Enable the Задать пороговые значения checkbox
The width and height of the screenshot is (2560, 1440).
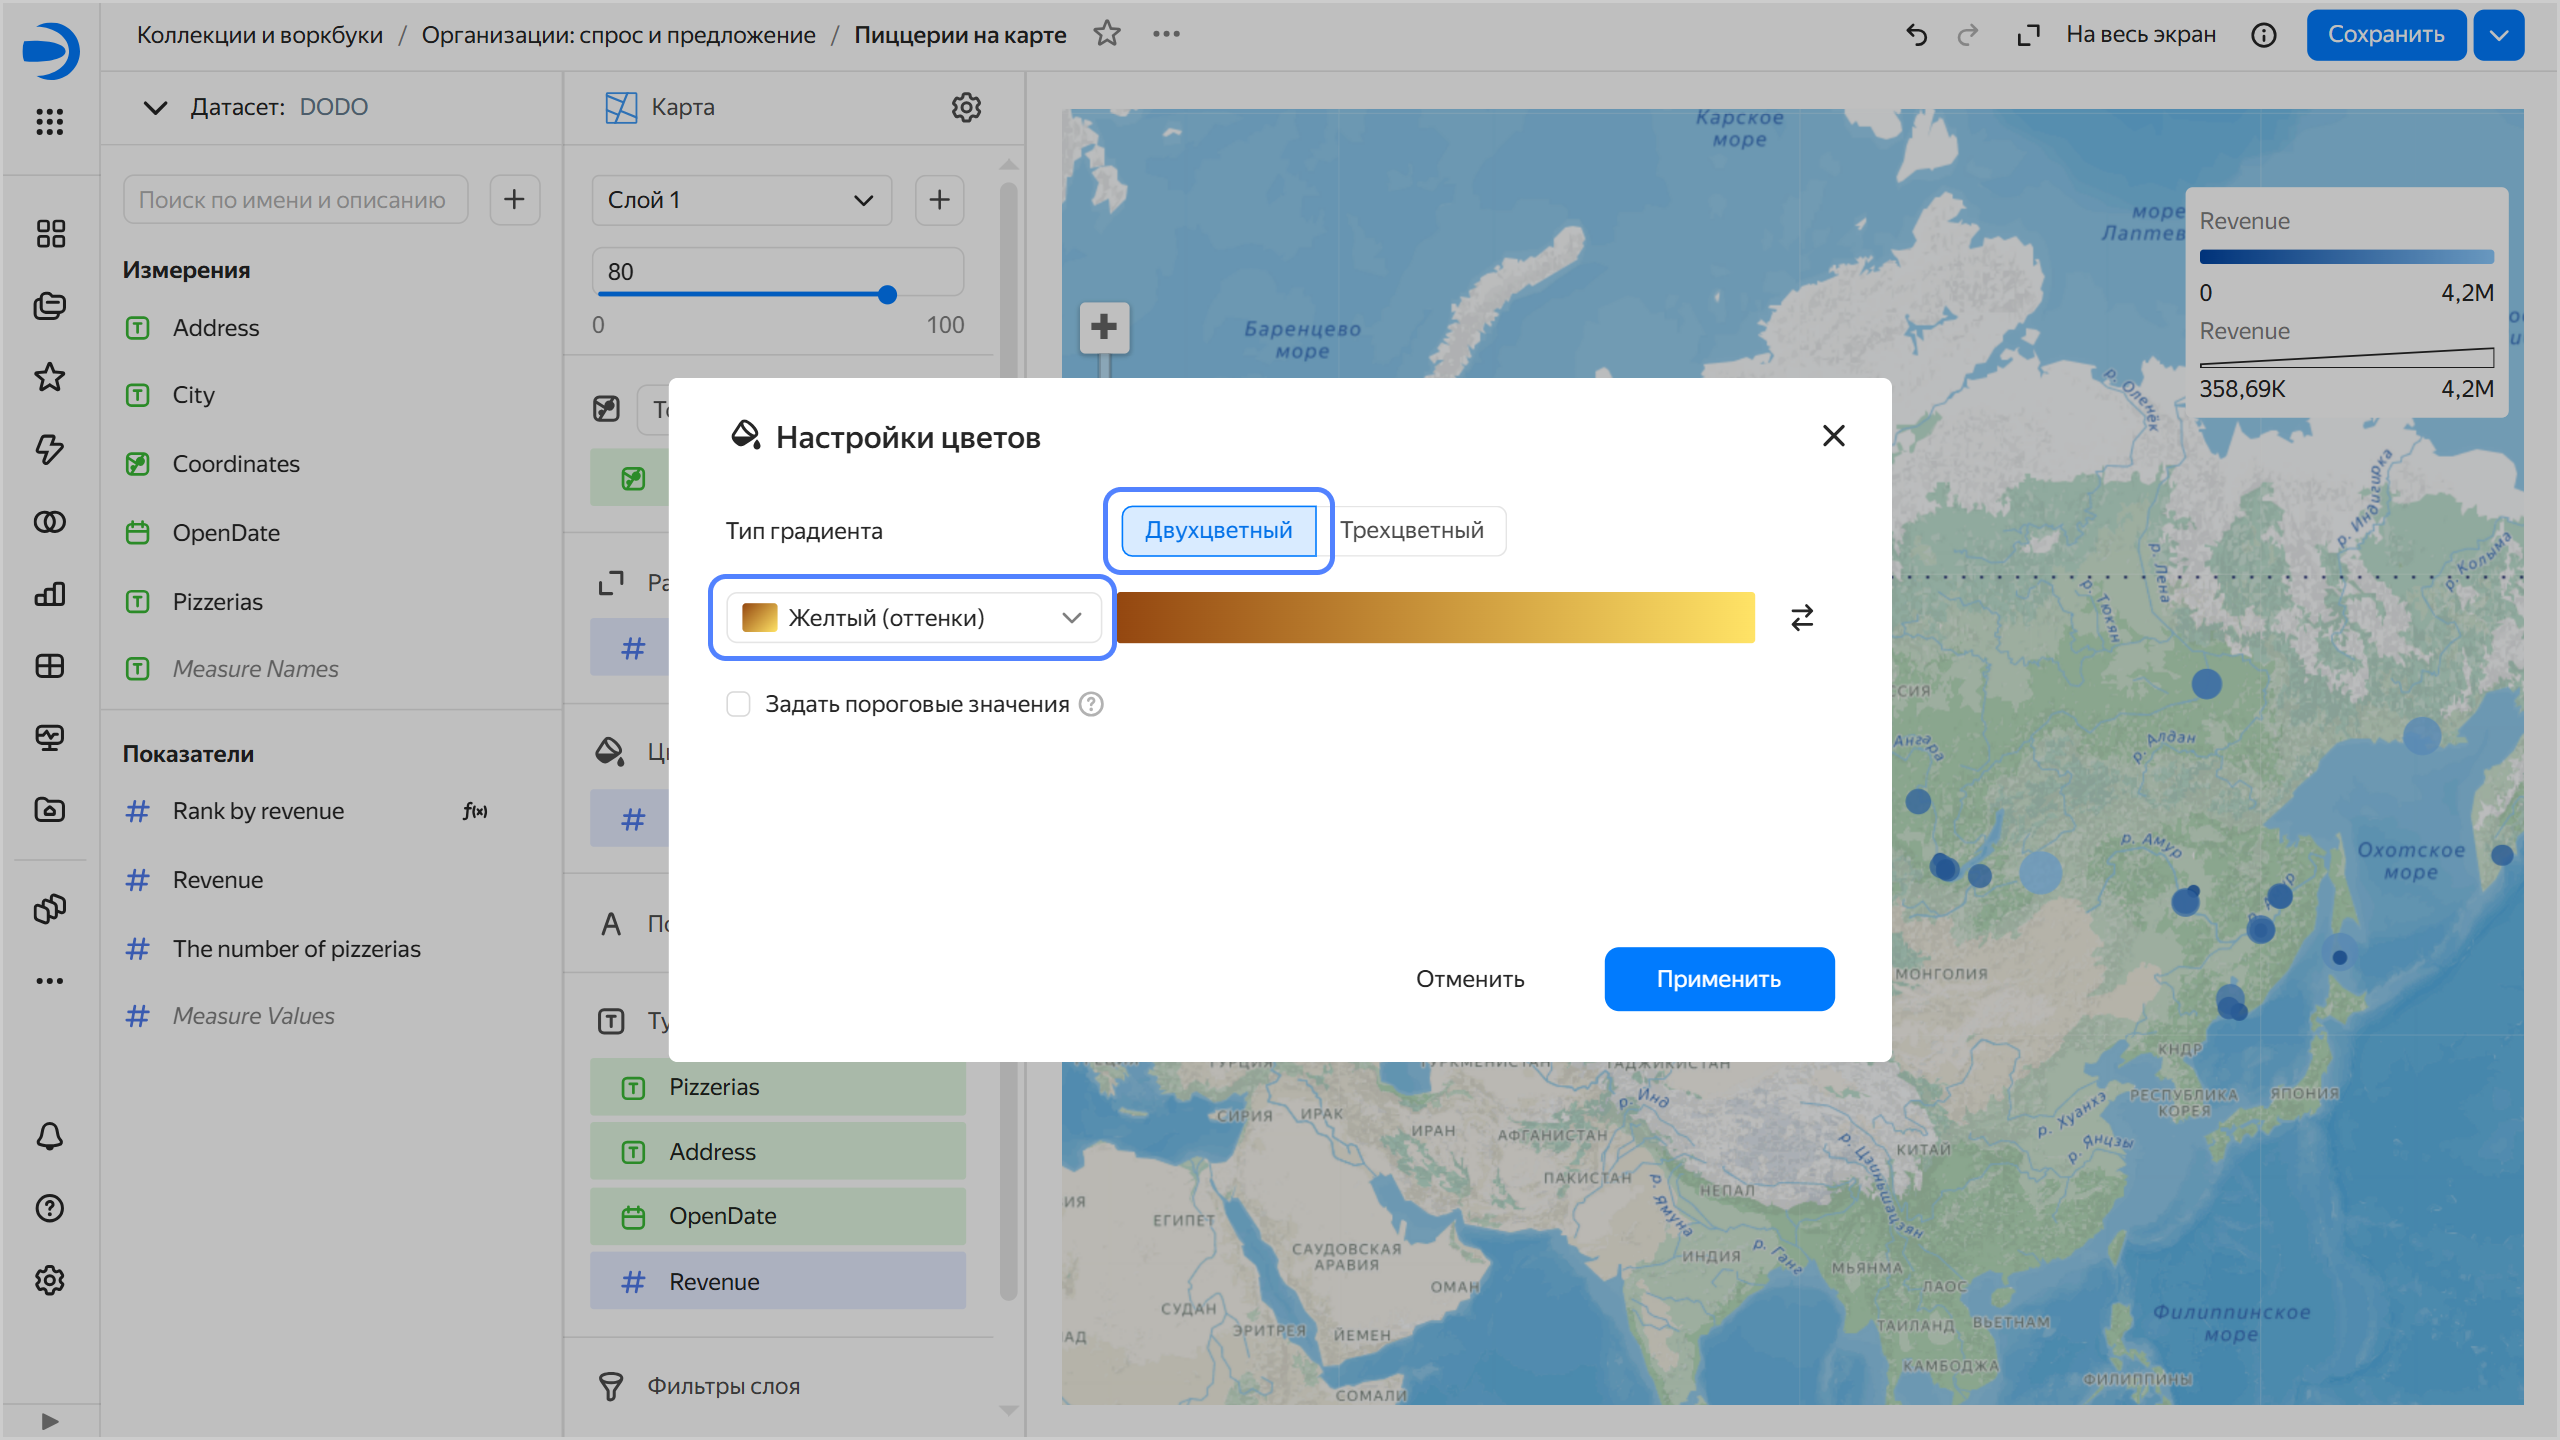tap(738, 705)
